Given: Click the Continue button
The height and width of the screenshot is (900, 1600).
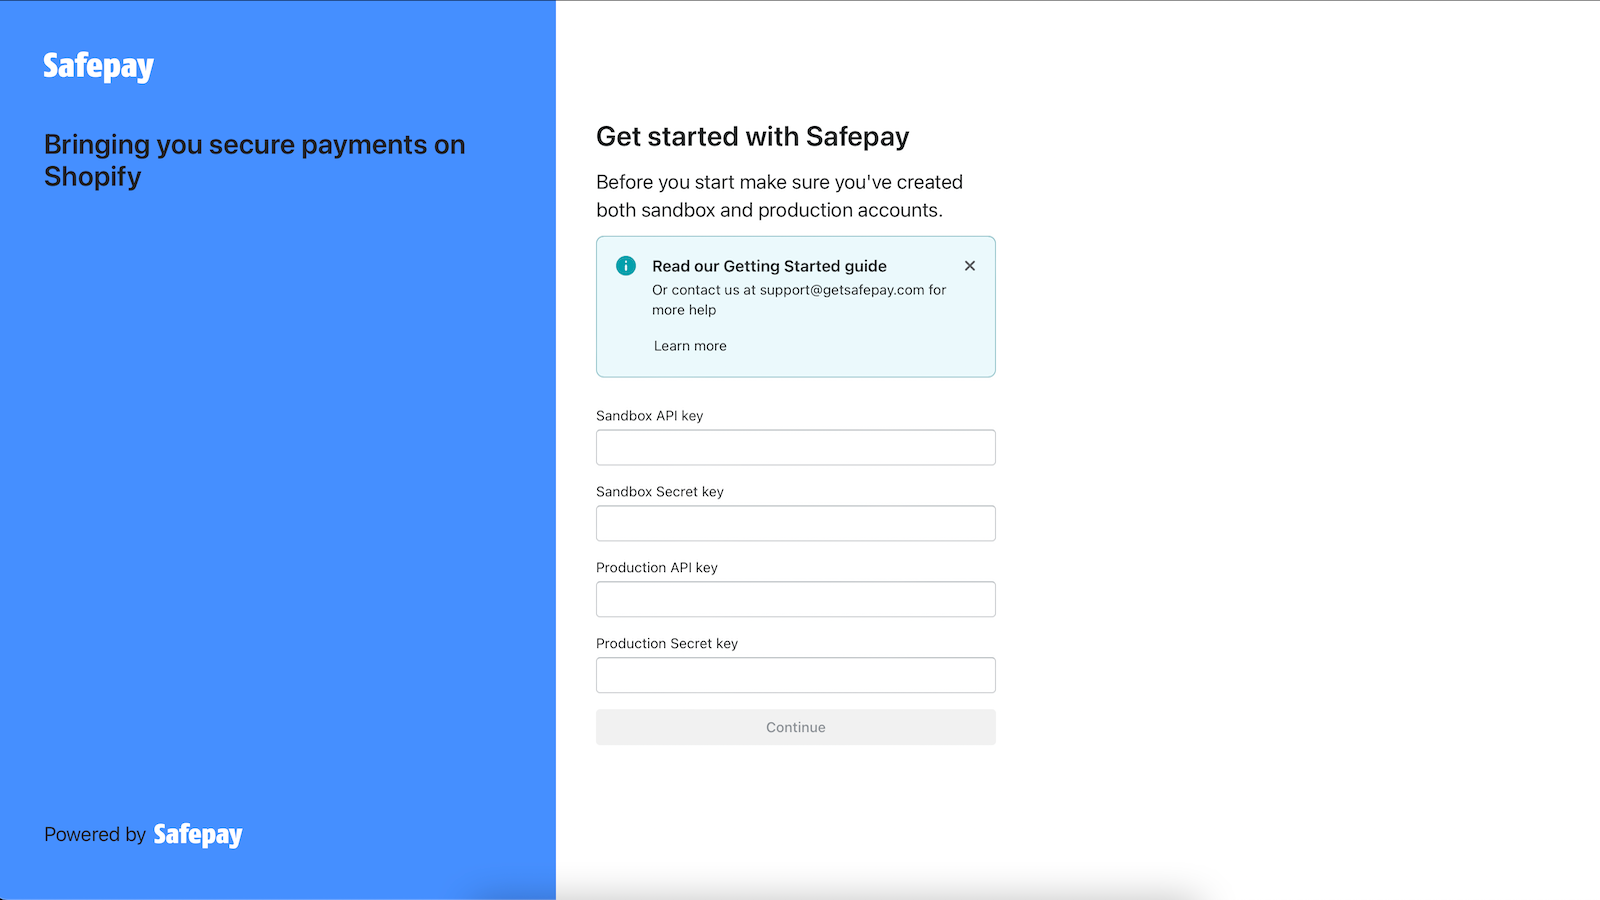Looking at the screenshot, I should click(x=796, y=727).
